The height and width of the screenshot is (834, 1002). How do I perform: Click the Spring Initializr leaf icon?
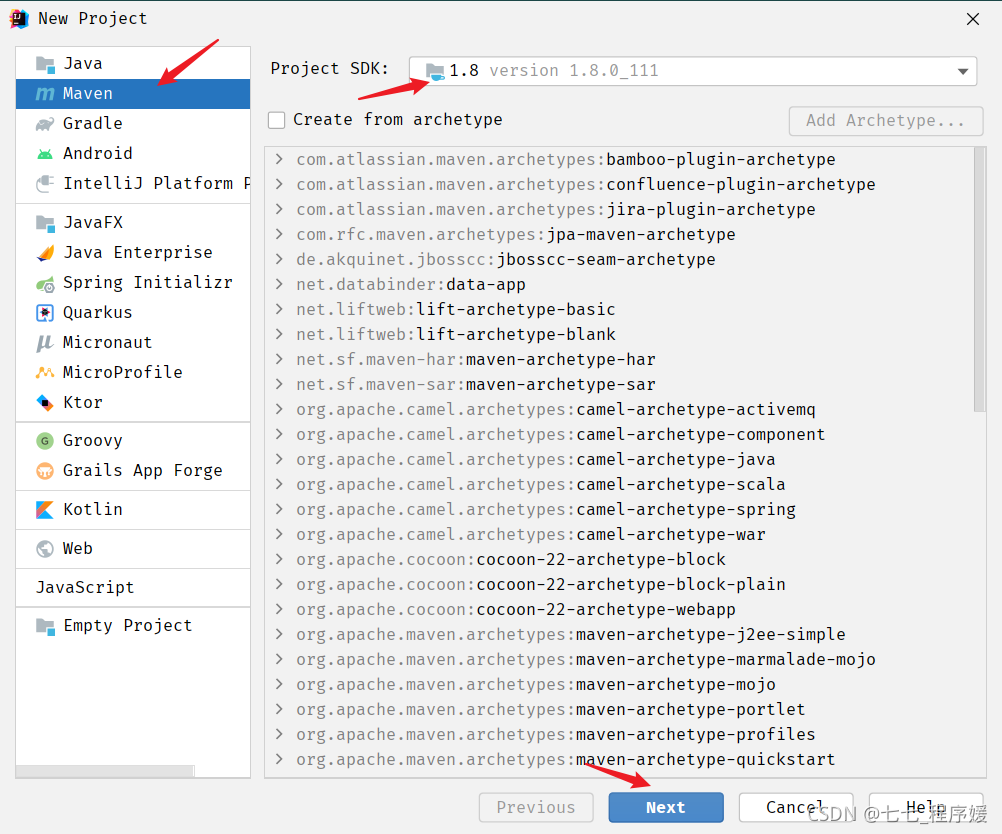point(45,283)
